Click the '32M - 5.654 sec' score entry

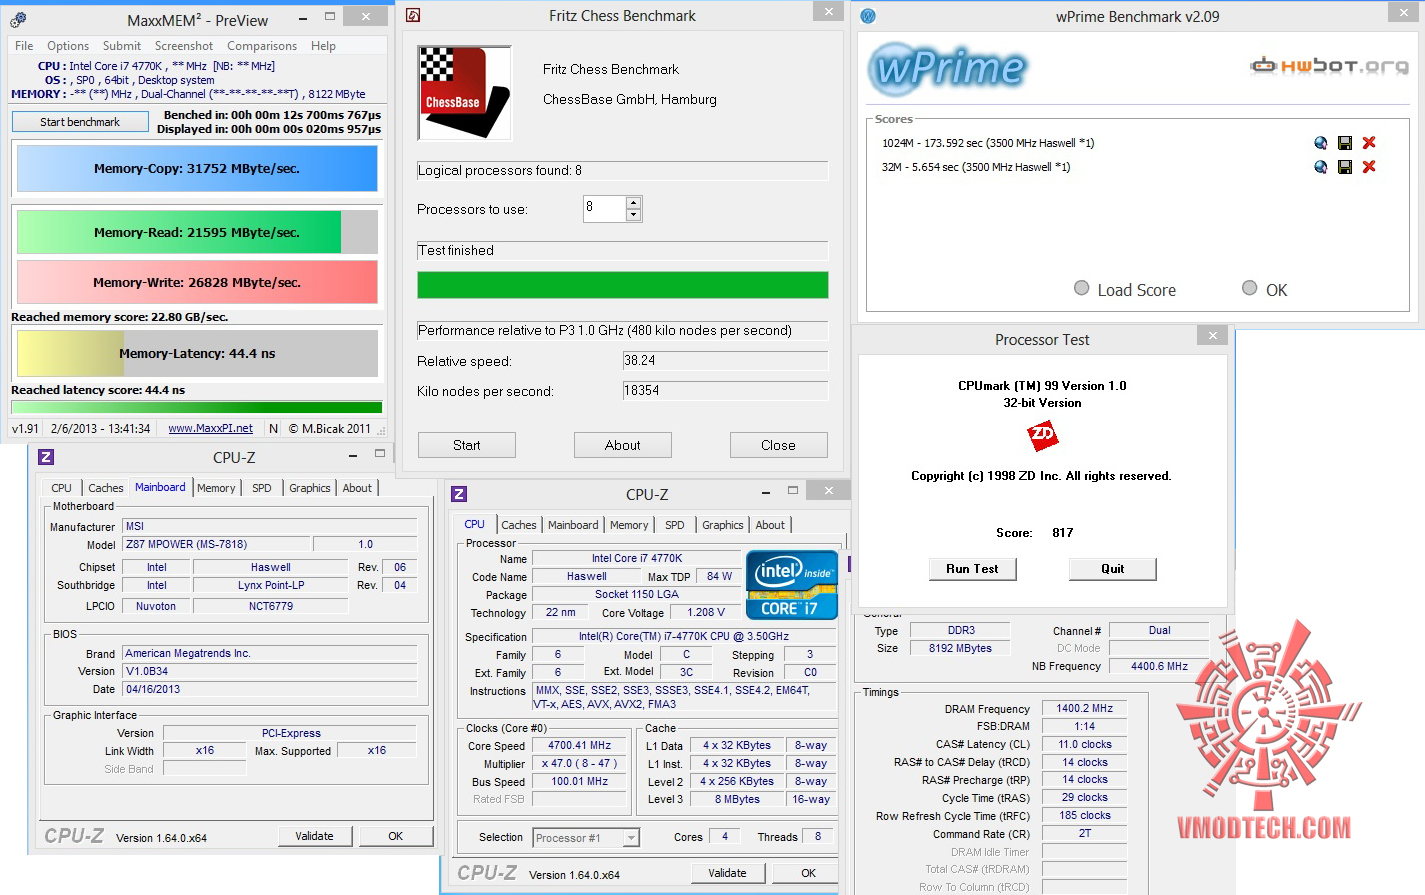[976, 167]
